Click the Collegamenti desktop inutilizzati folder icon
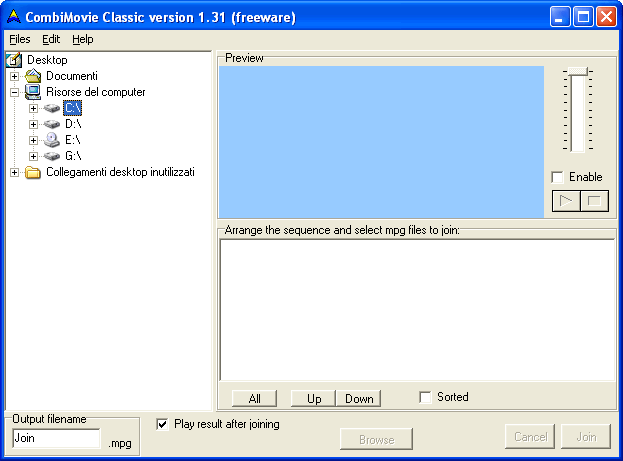 pos(33,172)
